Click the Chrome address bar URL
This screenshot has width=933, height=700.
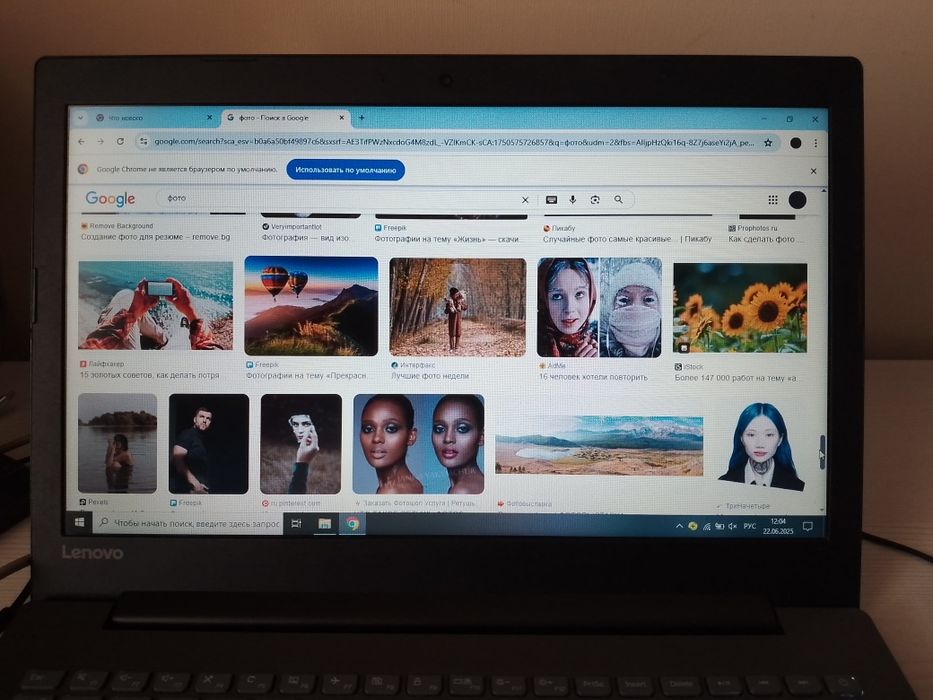coord(454,142)
